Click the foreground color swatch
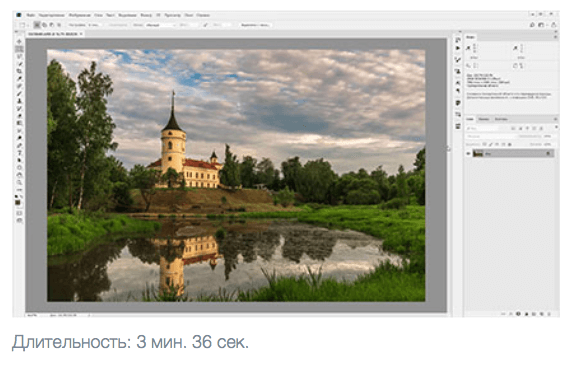This screenshot has width=588, height=374. 18,203
